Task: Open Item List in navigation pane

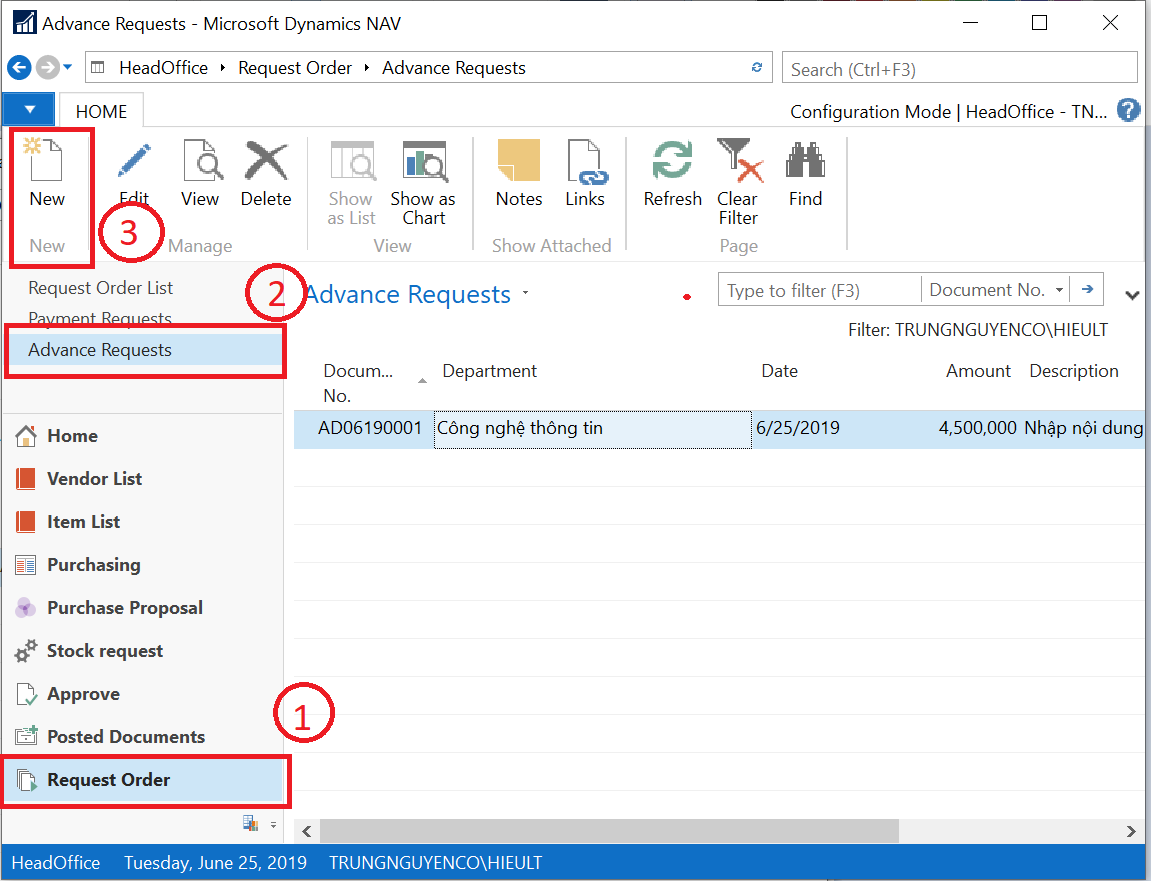Action: [84, 522]
